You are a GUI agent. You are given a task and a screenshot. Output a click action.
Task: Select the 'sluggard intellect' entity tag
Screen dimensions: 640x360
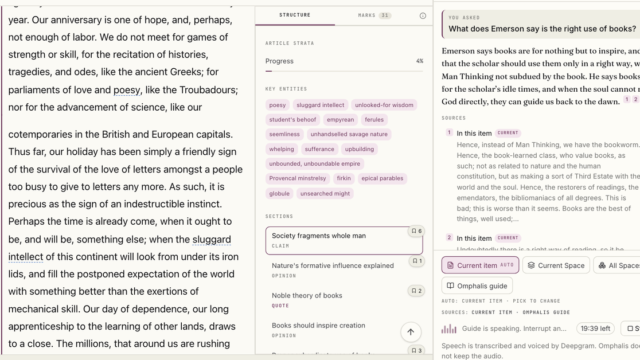coord(320,105)
